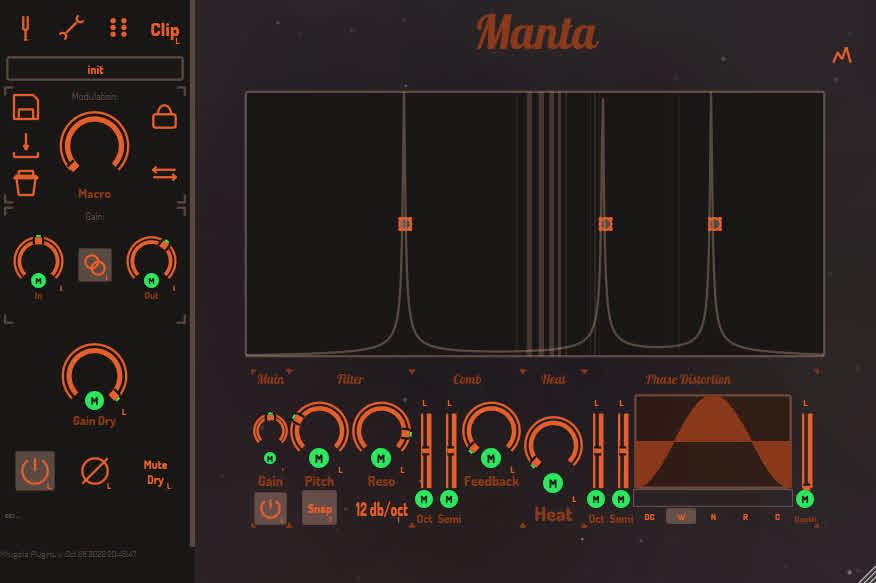Screen dimensions: 876x583
Task: Toggle the Main section power button
Action: [270, 508]
